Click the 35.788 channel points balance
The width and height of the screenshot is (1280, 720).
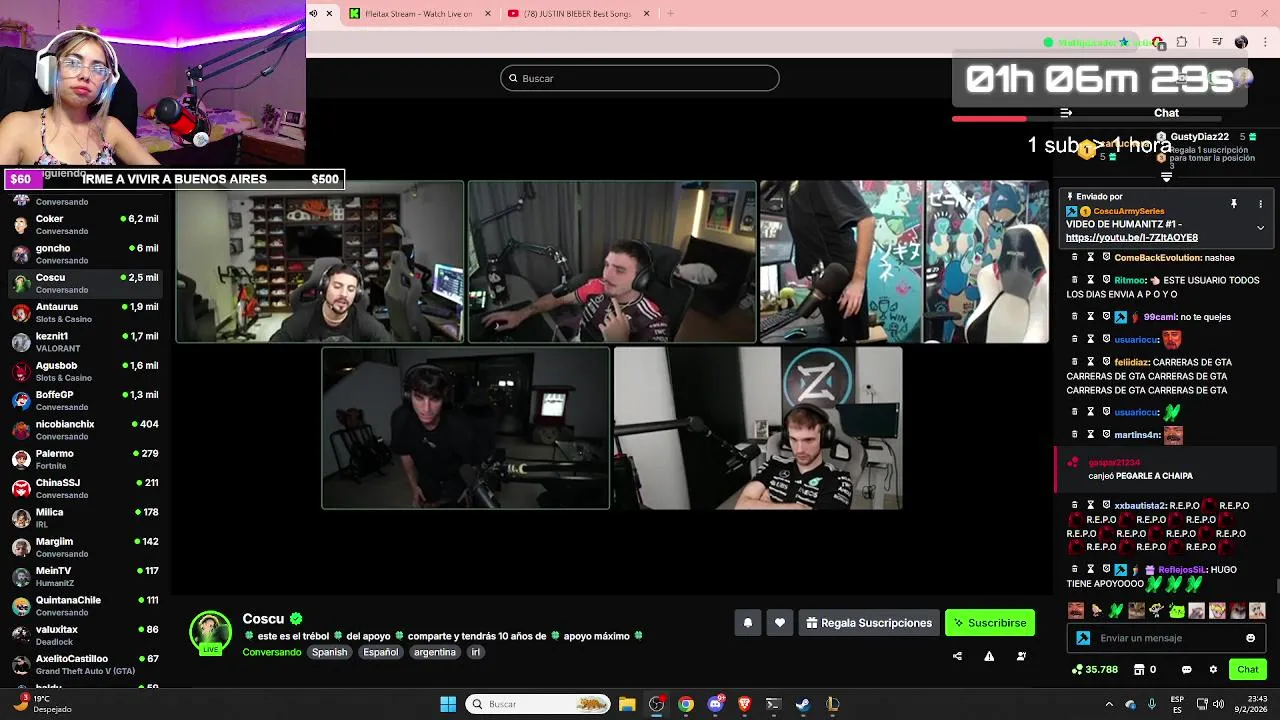coord(1095,669)
